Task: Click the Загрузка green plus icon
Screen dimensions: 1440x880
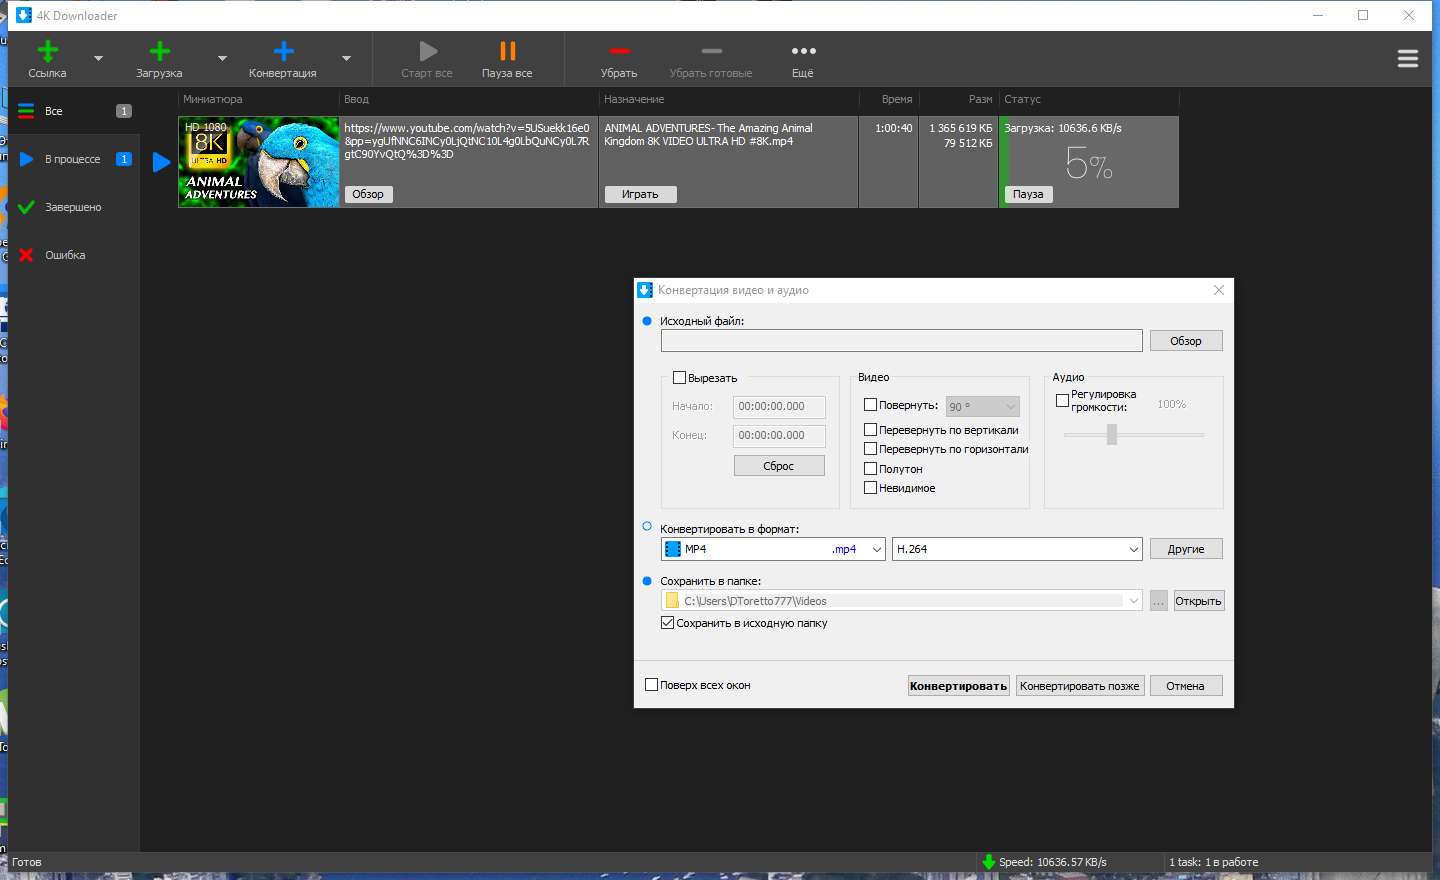Action: pyautogui.click(x=159, y=51)
